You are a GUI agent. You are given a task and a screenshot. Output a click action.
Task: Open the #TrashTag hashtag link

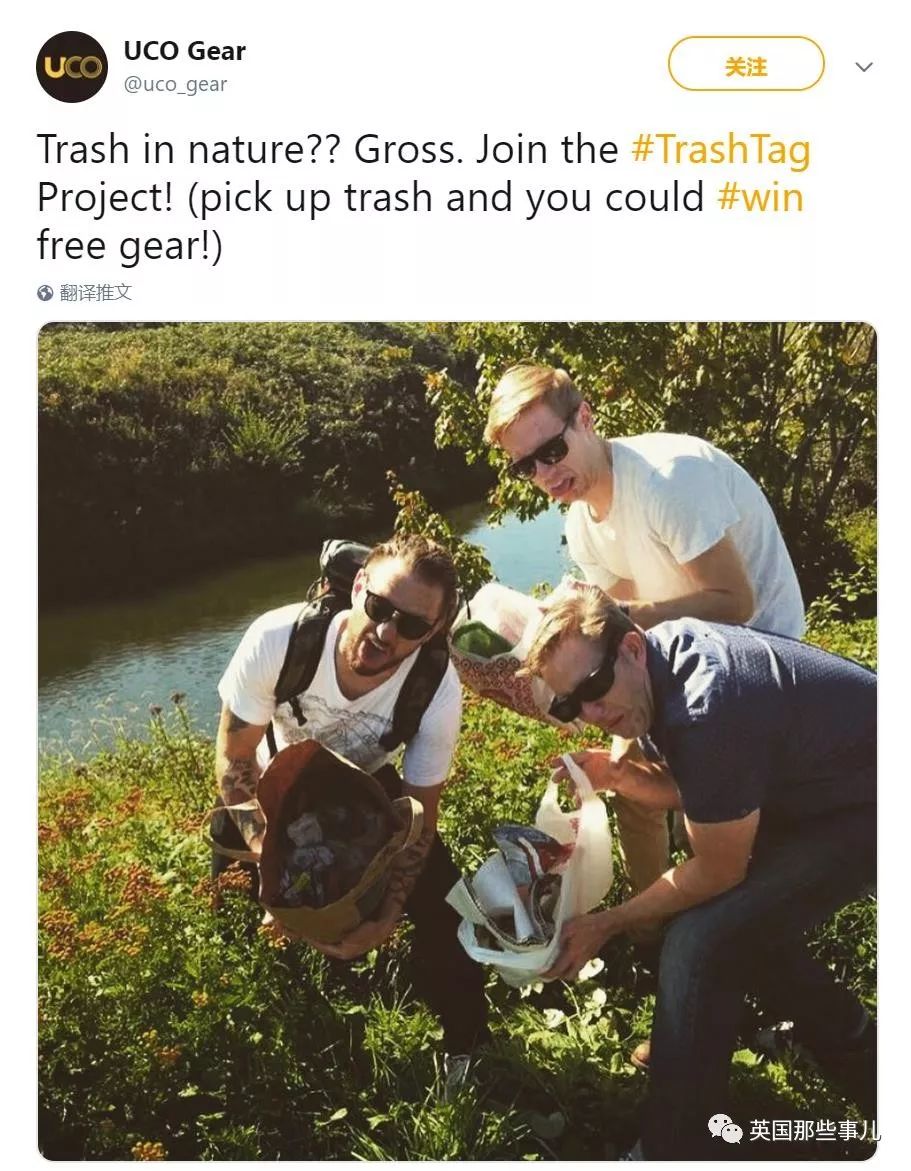click(x=721, y=149)
